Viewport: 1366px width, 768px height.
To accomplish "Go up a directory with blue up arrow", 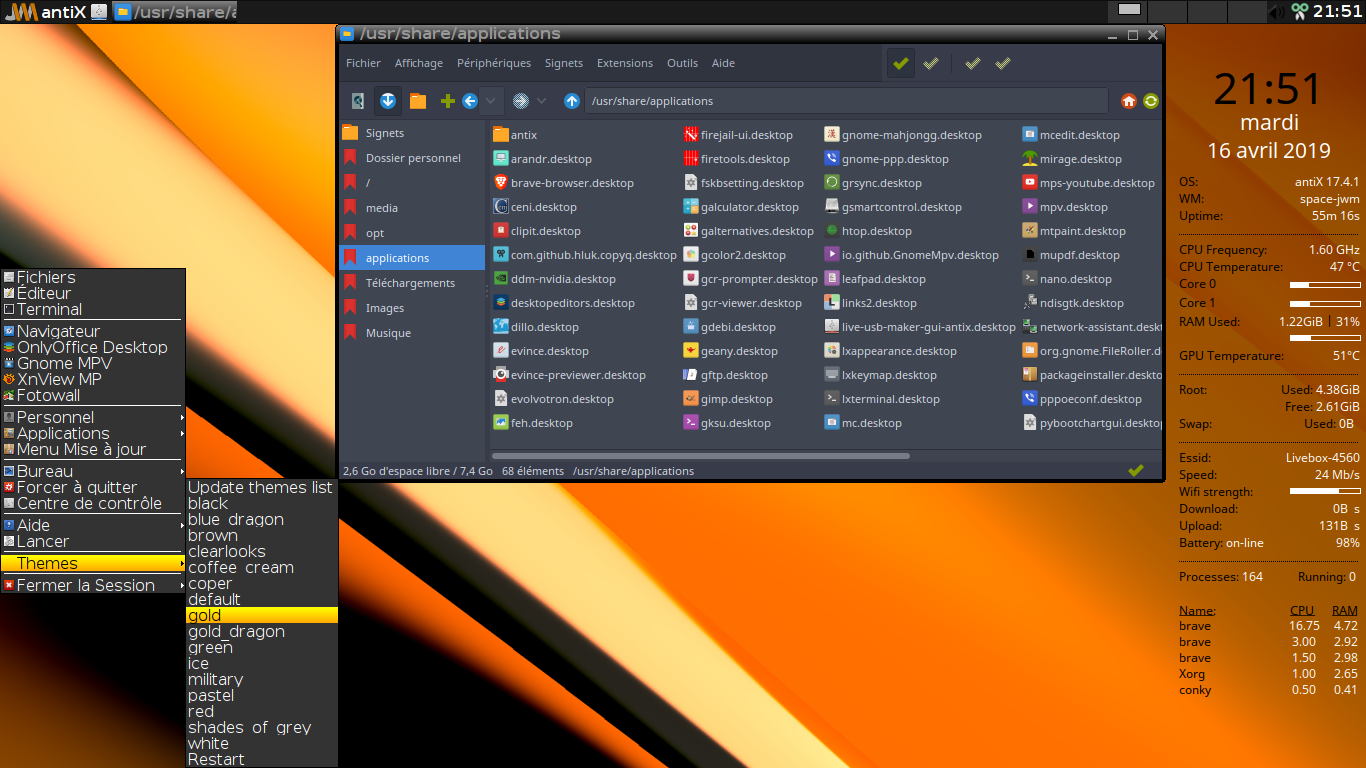I will pyautogui.click(x=572, y=101).
